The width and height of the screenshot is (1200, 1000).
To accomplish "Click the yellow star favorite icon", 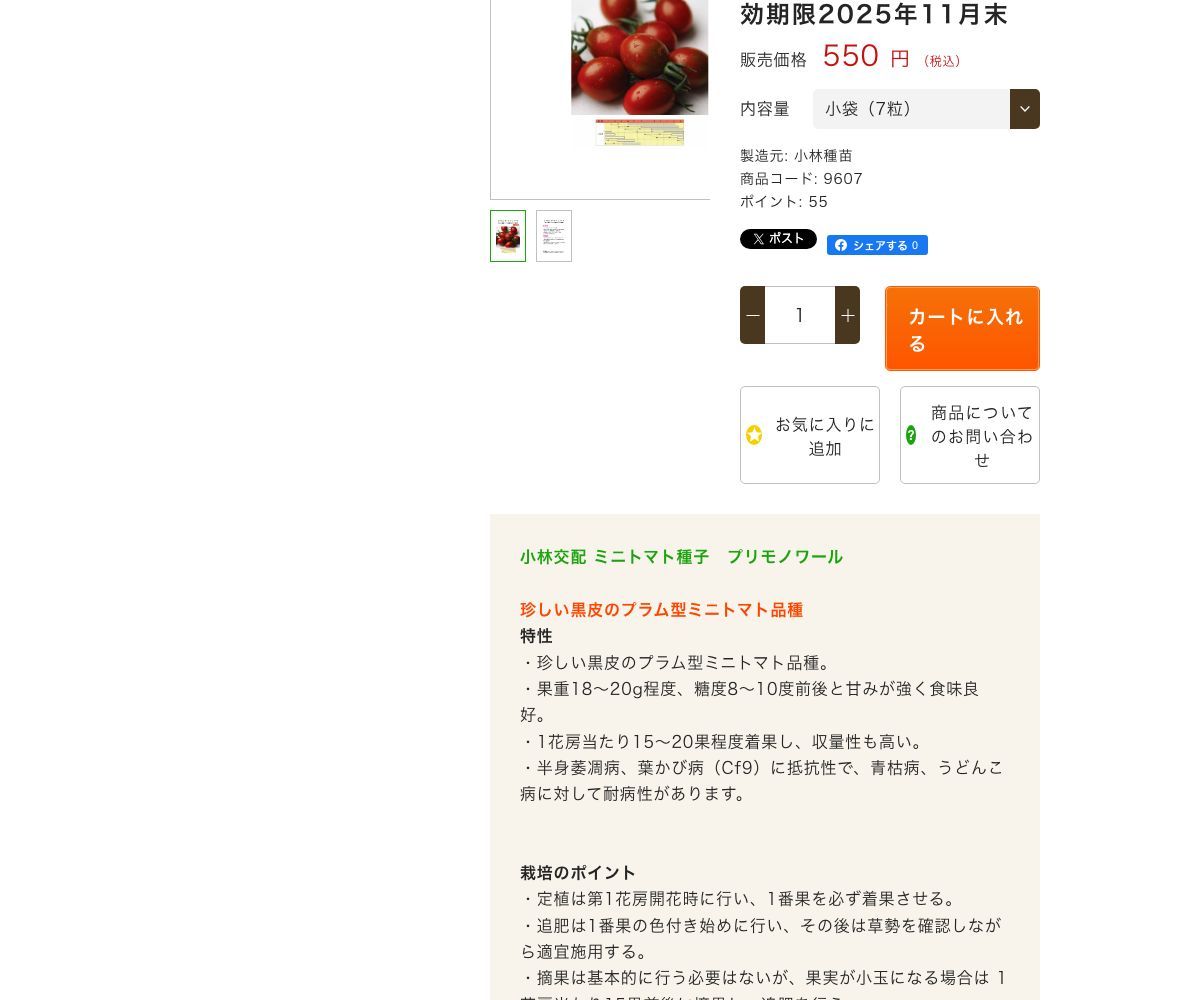I will pos(754,435).
